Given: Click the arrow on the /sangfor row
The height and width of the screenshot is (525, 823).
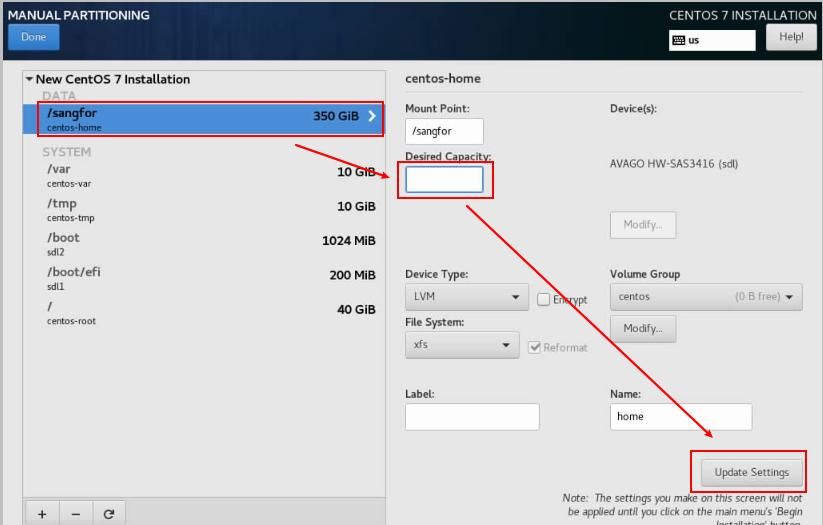Looking at the screenshot, I should pos(373,116).
